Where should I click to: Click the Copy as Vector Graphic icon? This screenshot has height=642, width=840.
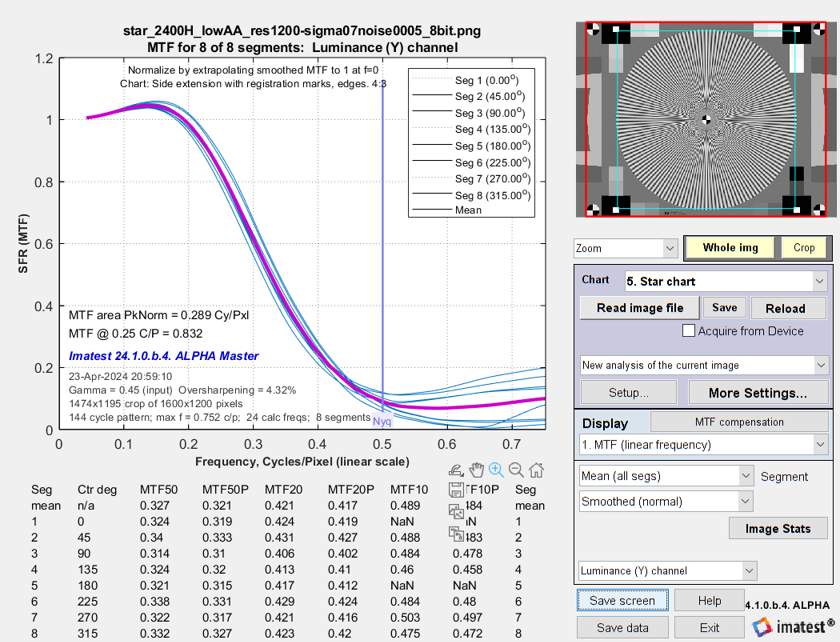click(456, 532)
